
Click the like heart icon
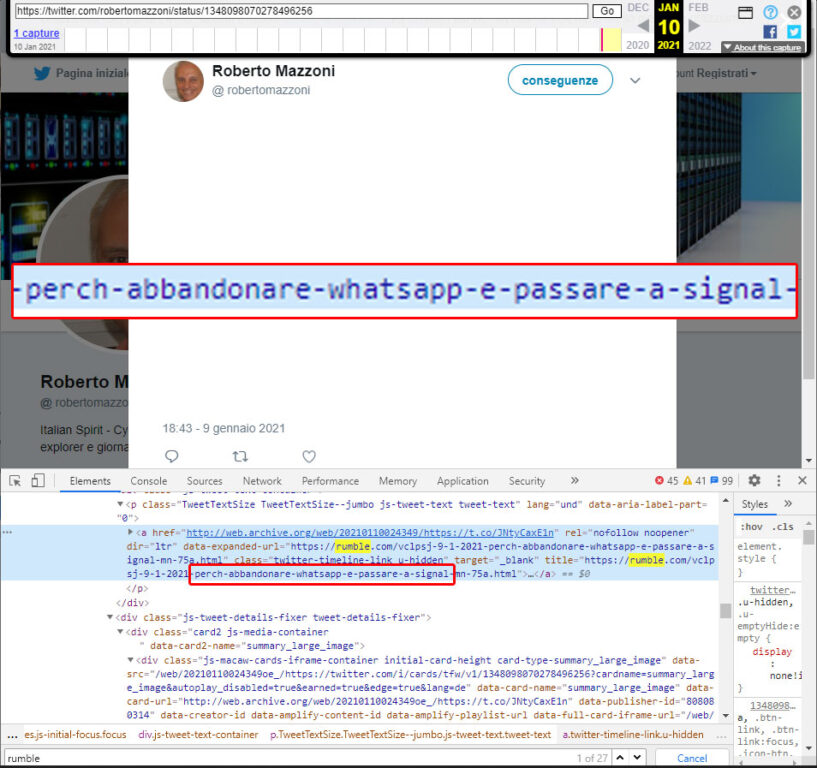click(x=309, y=456)
